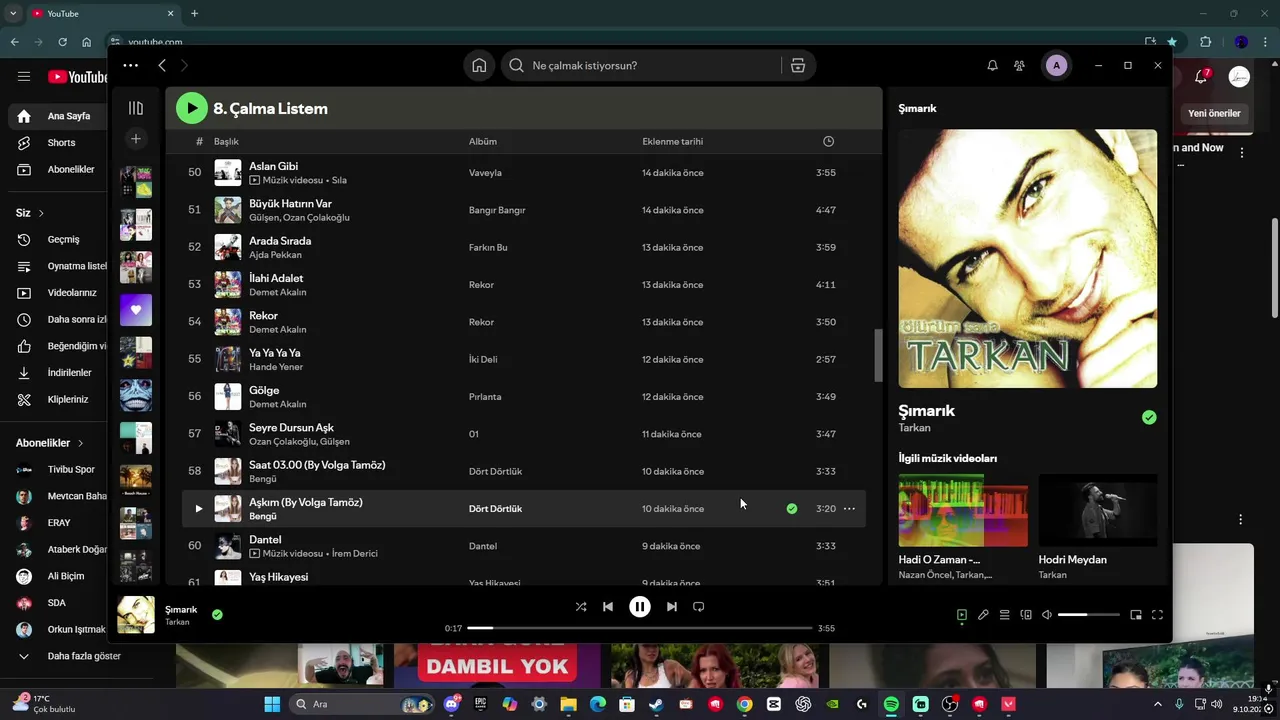Open the YouTube hamburger menu
Viewport: 1280px width, 720px height.
[x=24, y=76]
